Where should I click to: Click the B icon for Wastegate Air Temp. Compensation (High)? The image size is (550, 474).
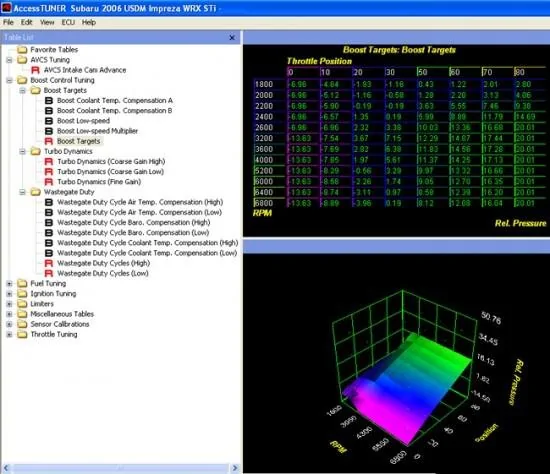(x=49, y=202)
